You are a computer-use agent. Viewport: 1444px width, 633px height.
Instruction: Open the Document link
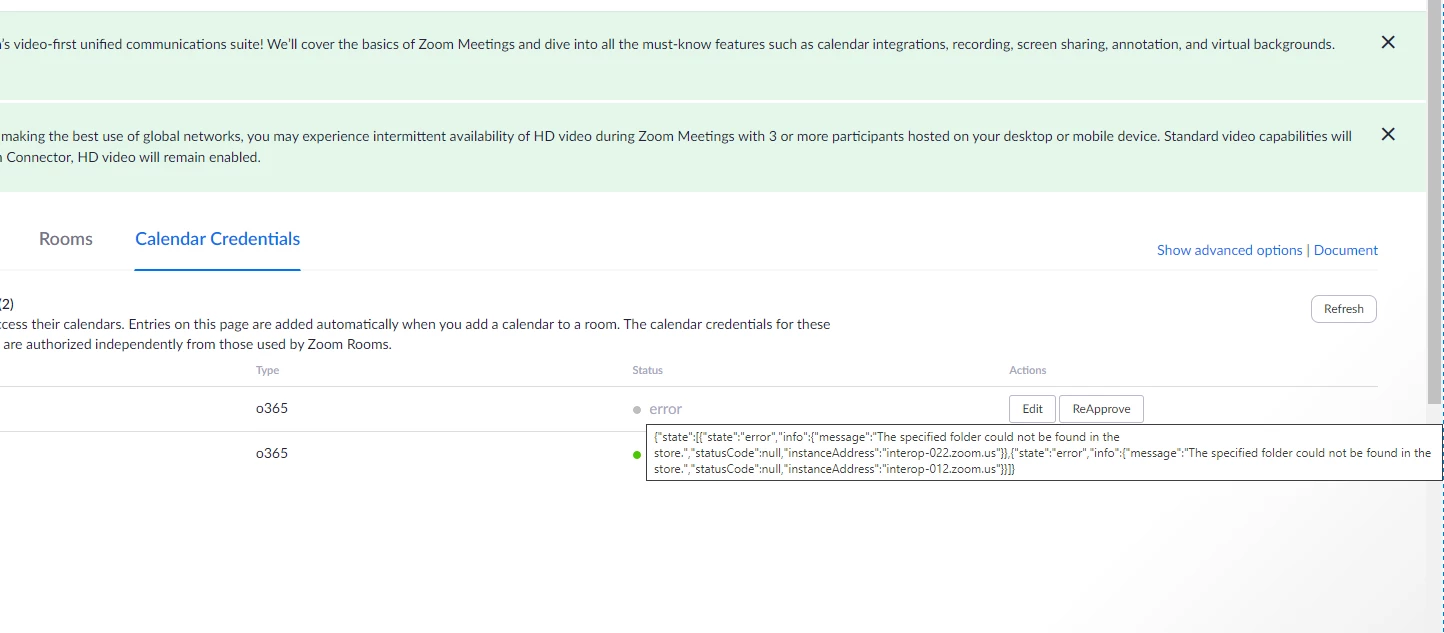click(1346, 250)
